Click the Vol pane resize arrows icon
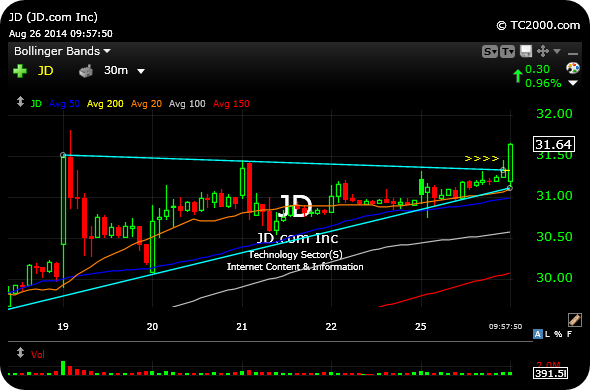 click(20, 353)
